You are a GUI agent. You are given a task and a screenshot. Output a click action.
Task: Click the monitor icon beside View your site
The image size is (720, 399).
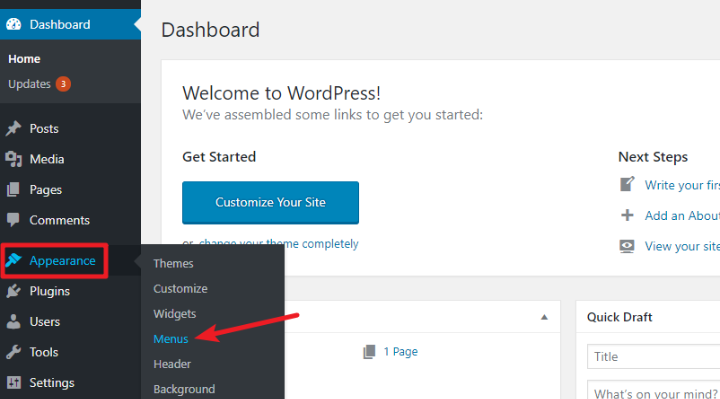pos(627,246)
